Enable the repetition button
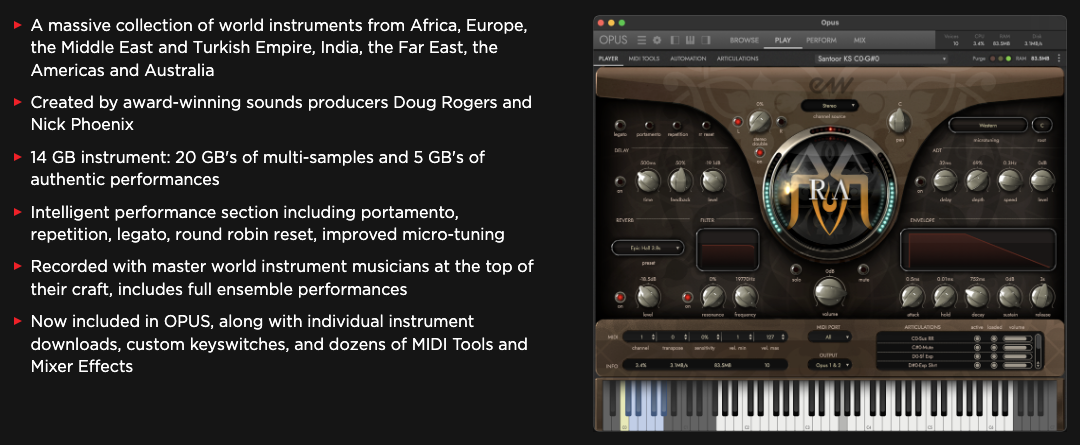1080x445 pixels. tap(677, 125)
